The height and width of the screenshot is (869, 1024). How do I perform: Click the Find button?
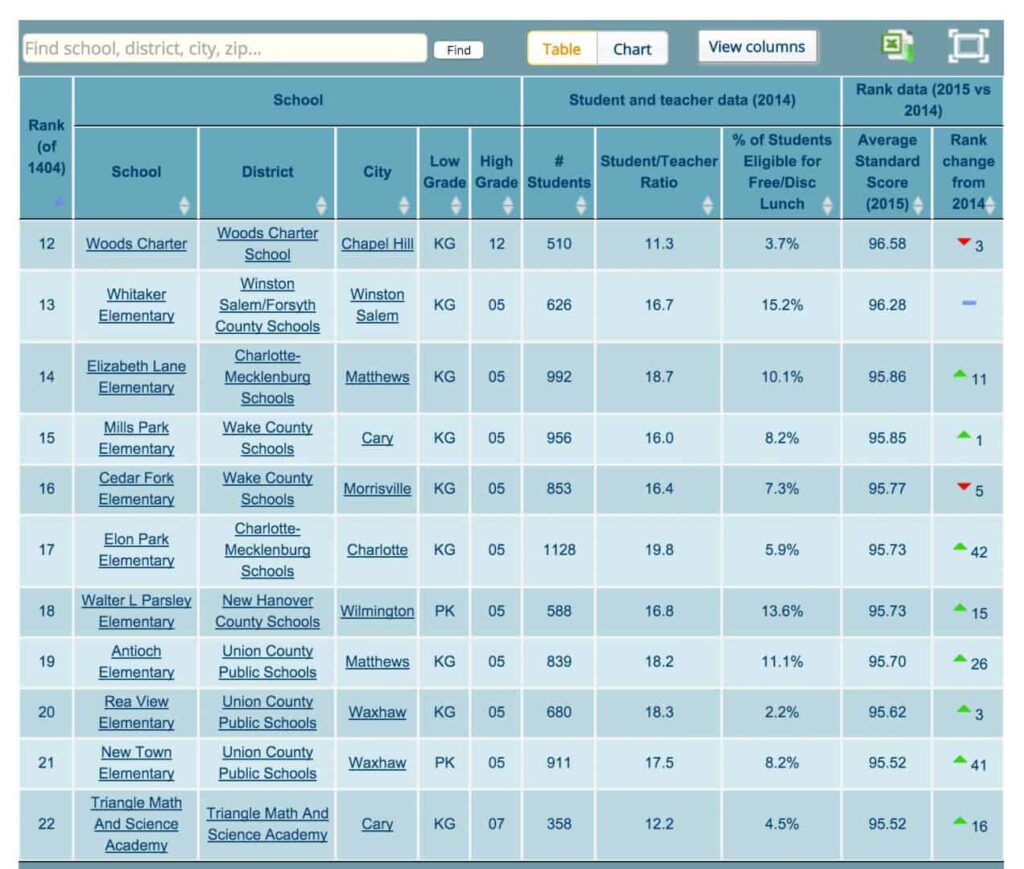(459, 48)
